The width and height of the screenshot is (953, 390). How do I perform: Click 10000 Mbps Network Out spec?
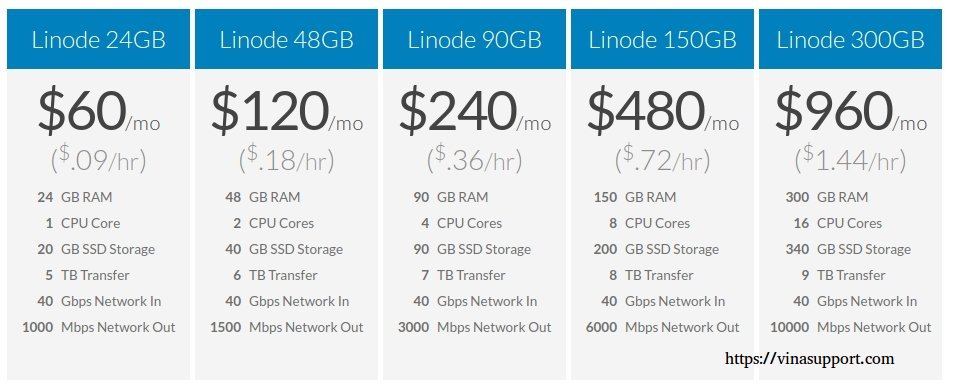click(850, 327)
